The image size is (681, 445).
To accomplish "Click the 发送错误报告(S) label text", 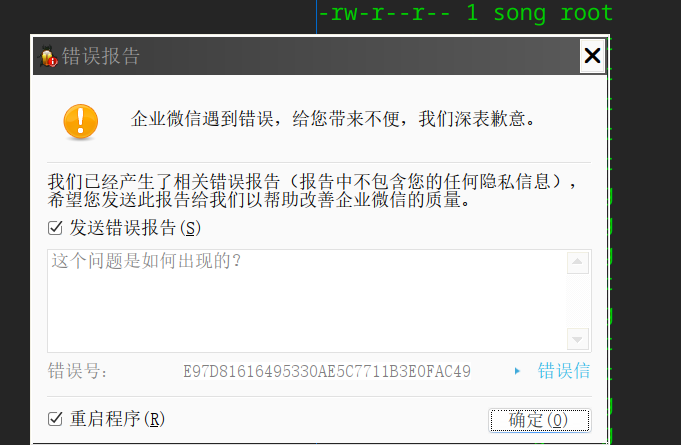I will coord(135,228).
